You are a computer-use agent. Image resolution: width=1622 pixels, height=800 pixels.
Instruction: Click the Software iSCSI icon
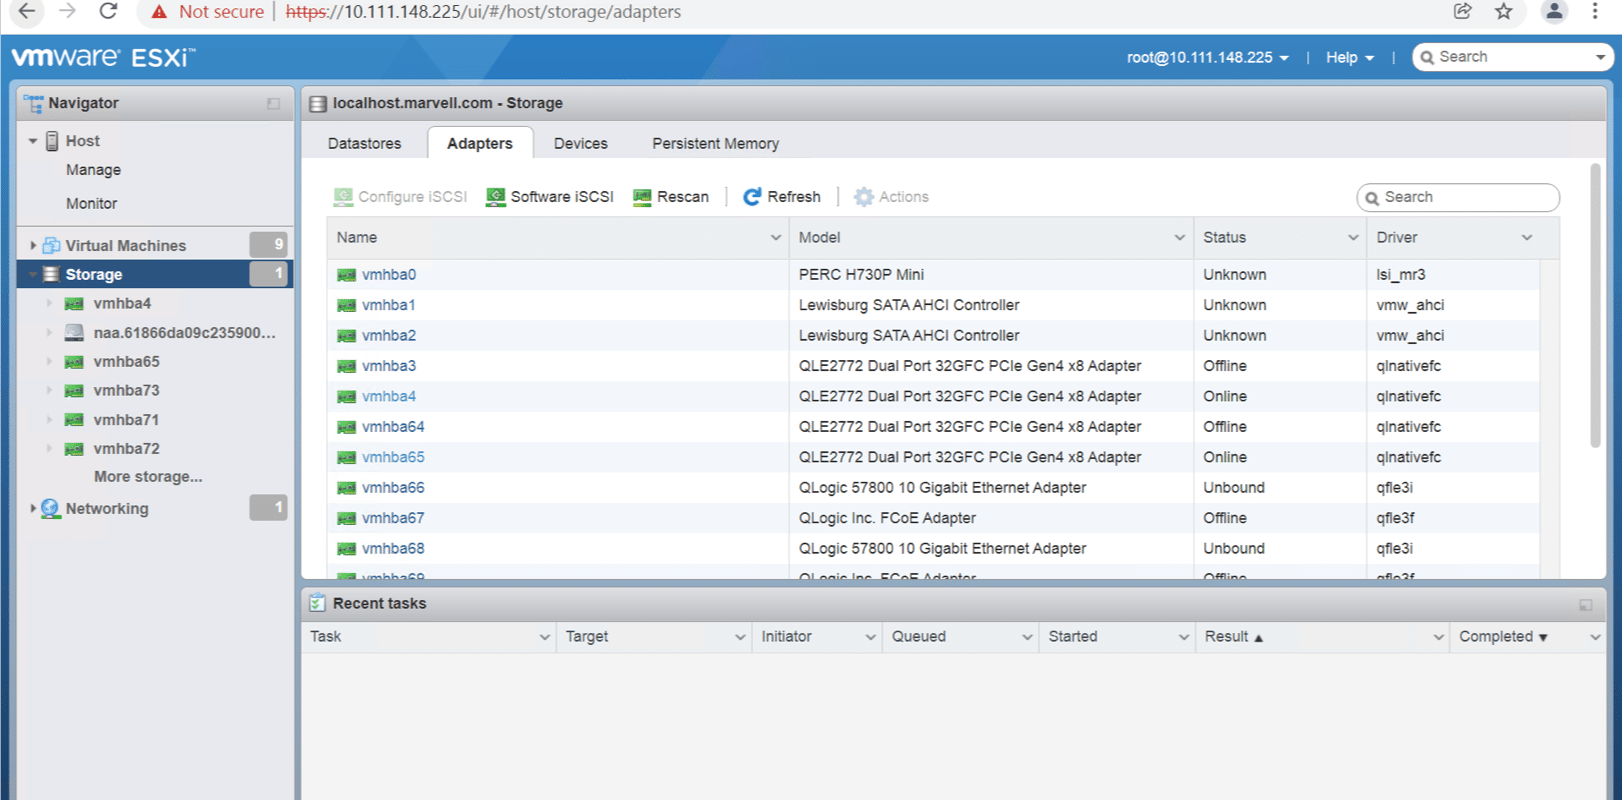pyautogui.click(x=495, y=197)
